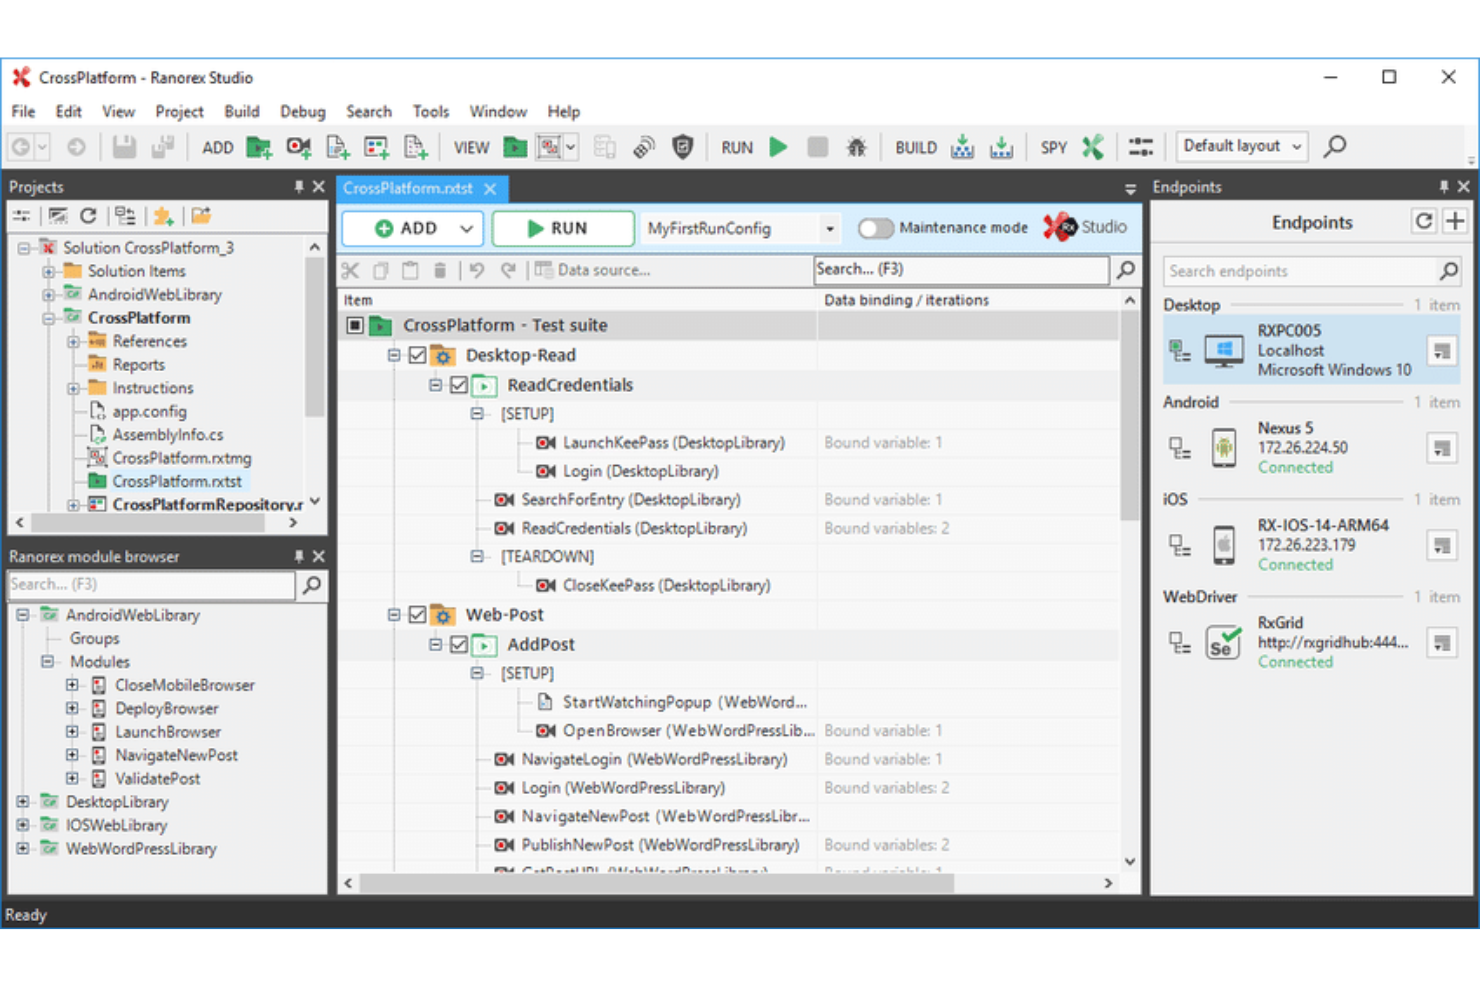Open the MyFirstRunConfig dropdown

828,228
